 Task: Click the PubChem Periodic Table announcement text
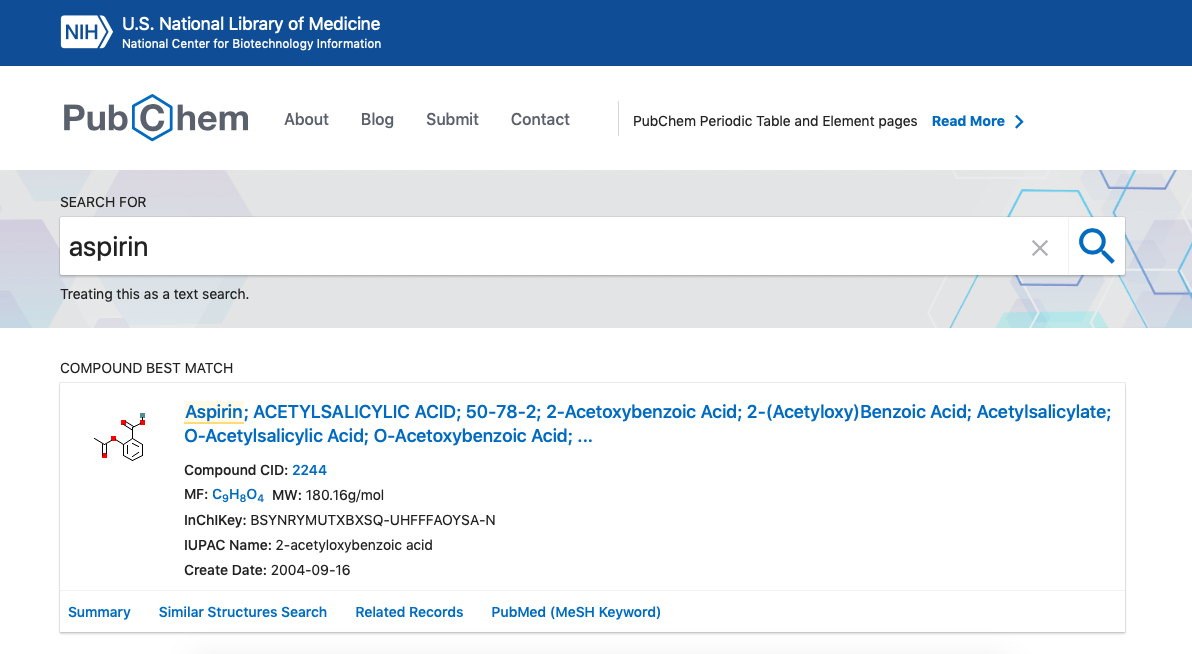(775, 122)
